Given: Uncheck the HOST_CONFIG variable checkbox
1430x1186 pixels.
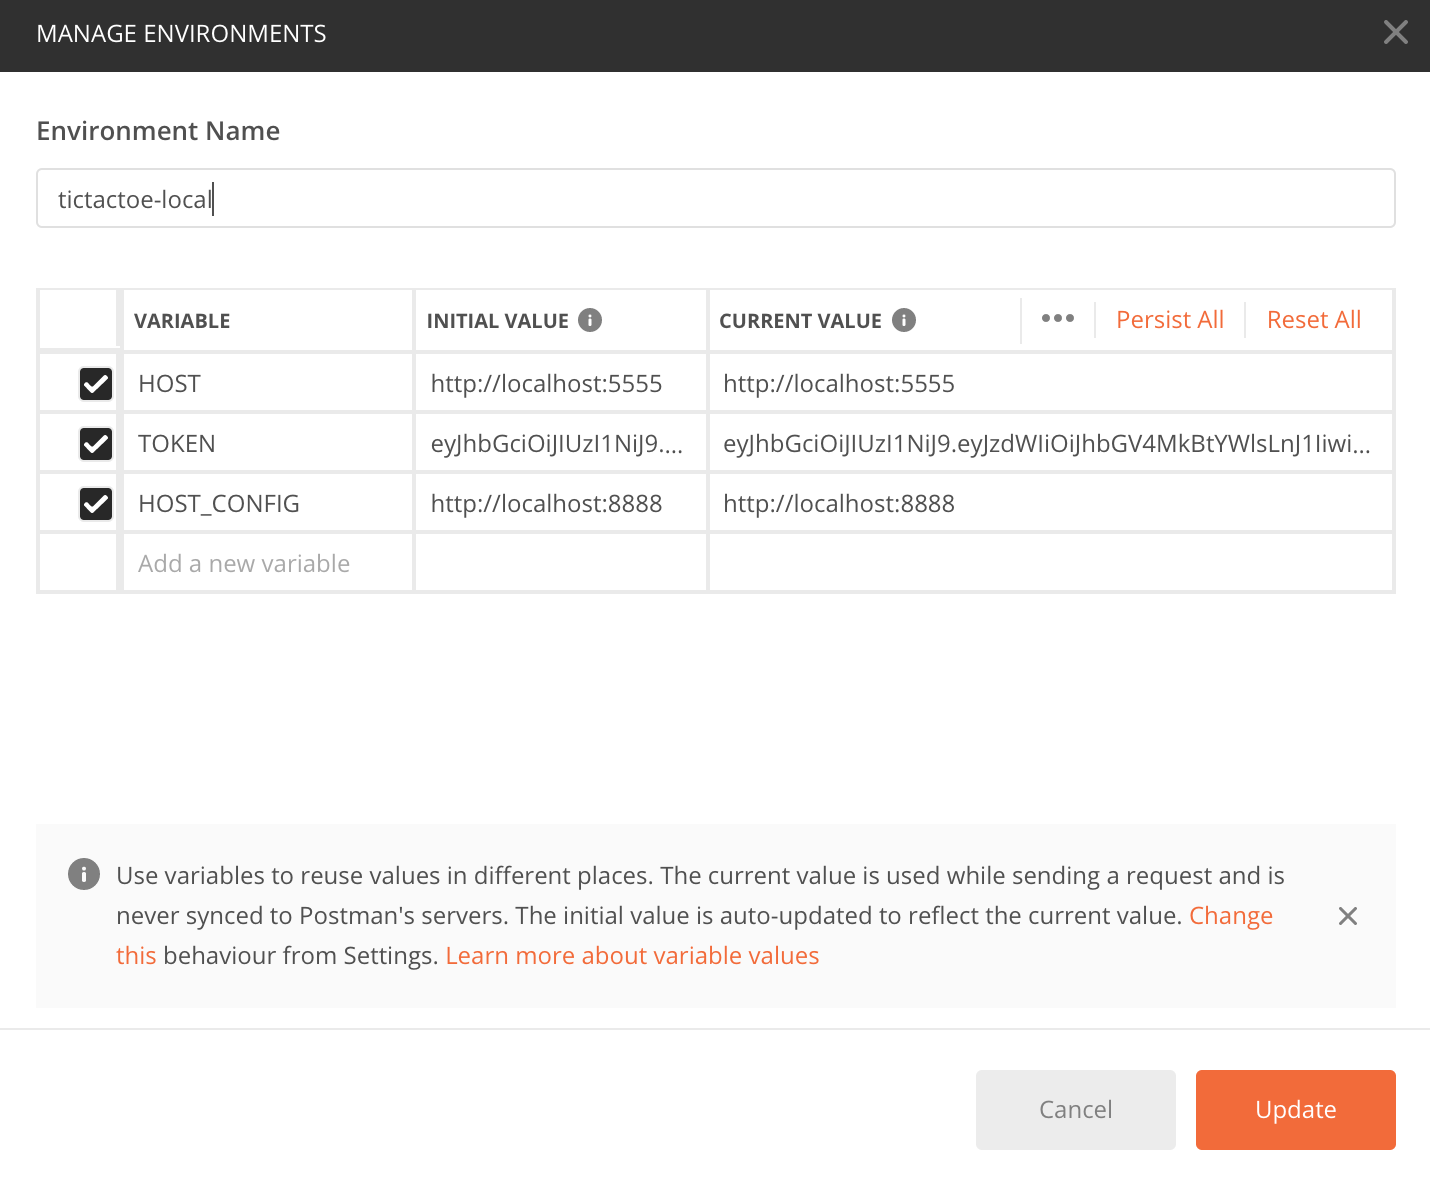Looking at the screenshot, I should click(96, 503).
